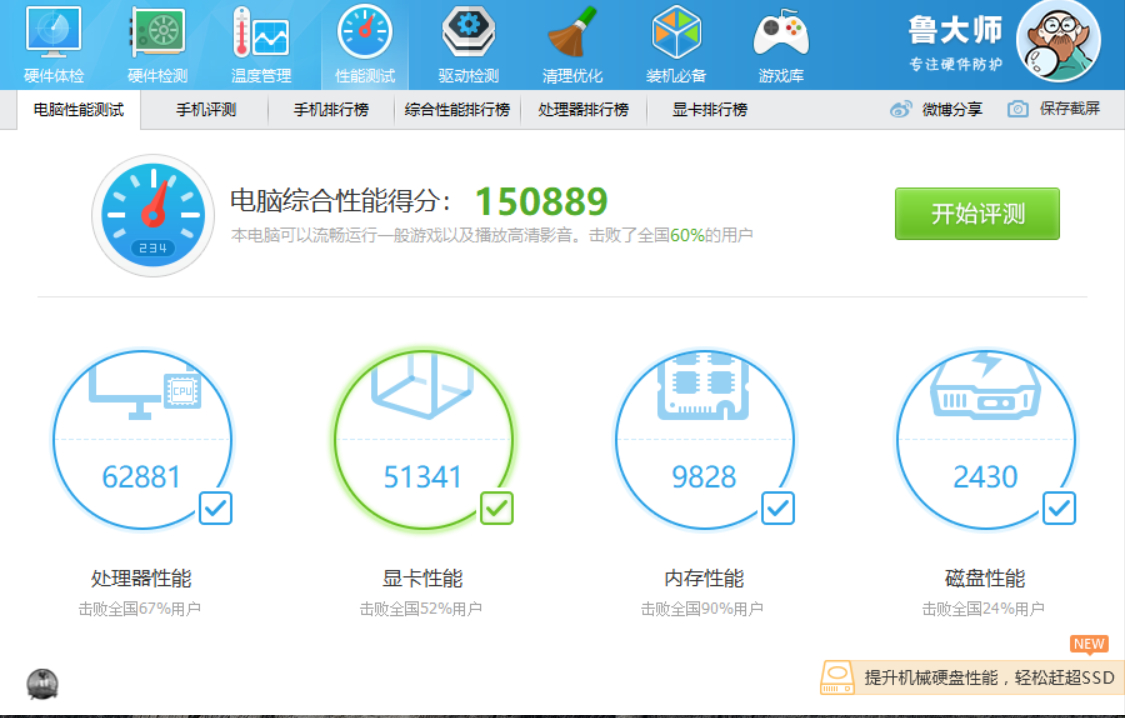Open the 清理优化 cleanup broom icon

click(x=572, y=32)
